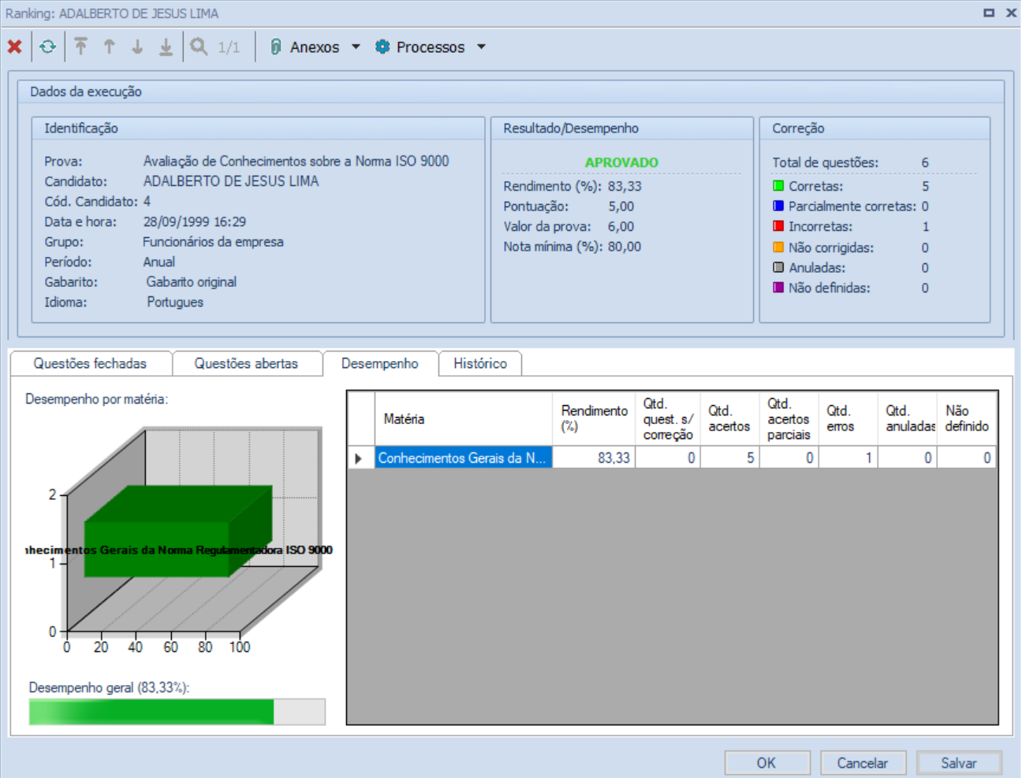
Task: Click the Qtd. erros cell with 1
Action: [x=848, y=458]
